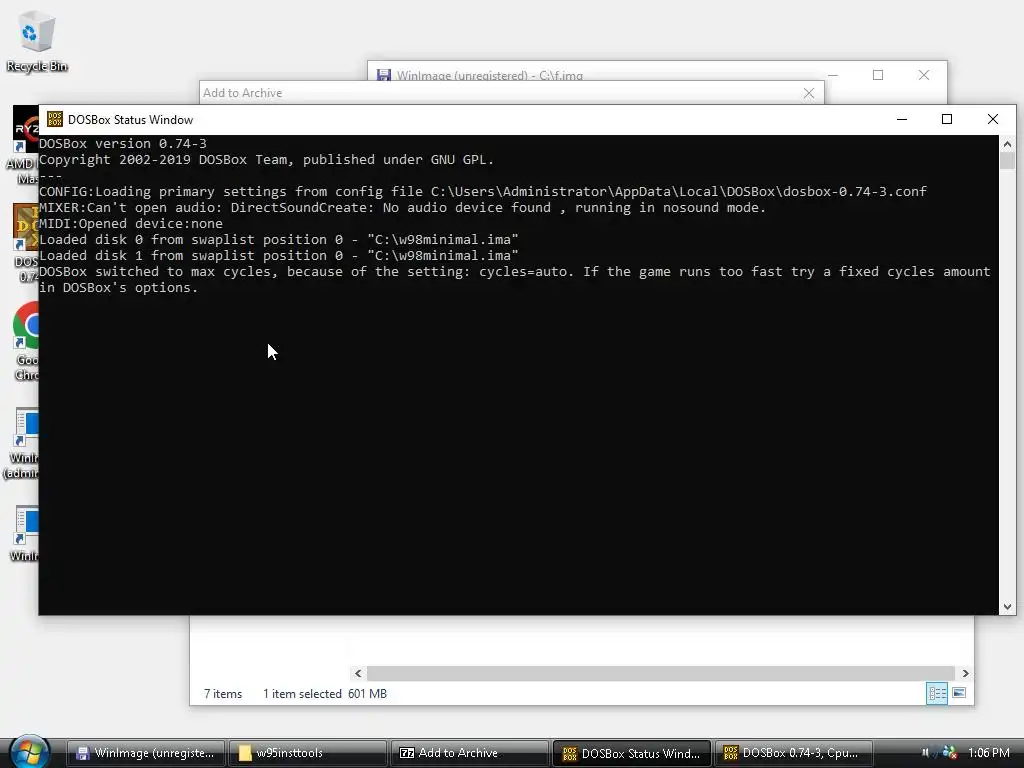Click the 'Loaded disk 1' console line
Viewport: 1024px width, 768px height.
pos(279,255)
